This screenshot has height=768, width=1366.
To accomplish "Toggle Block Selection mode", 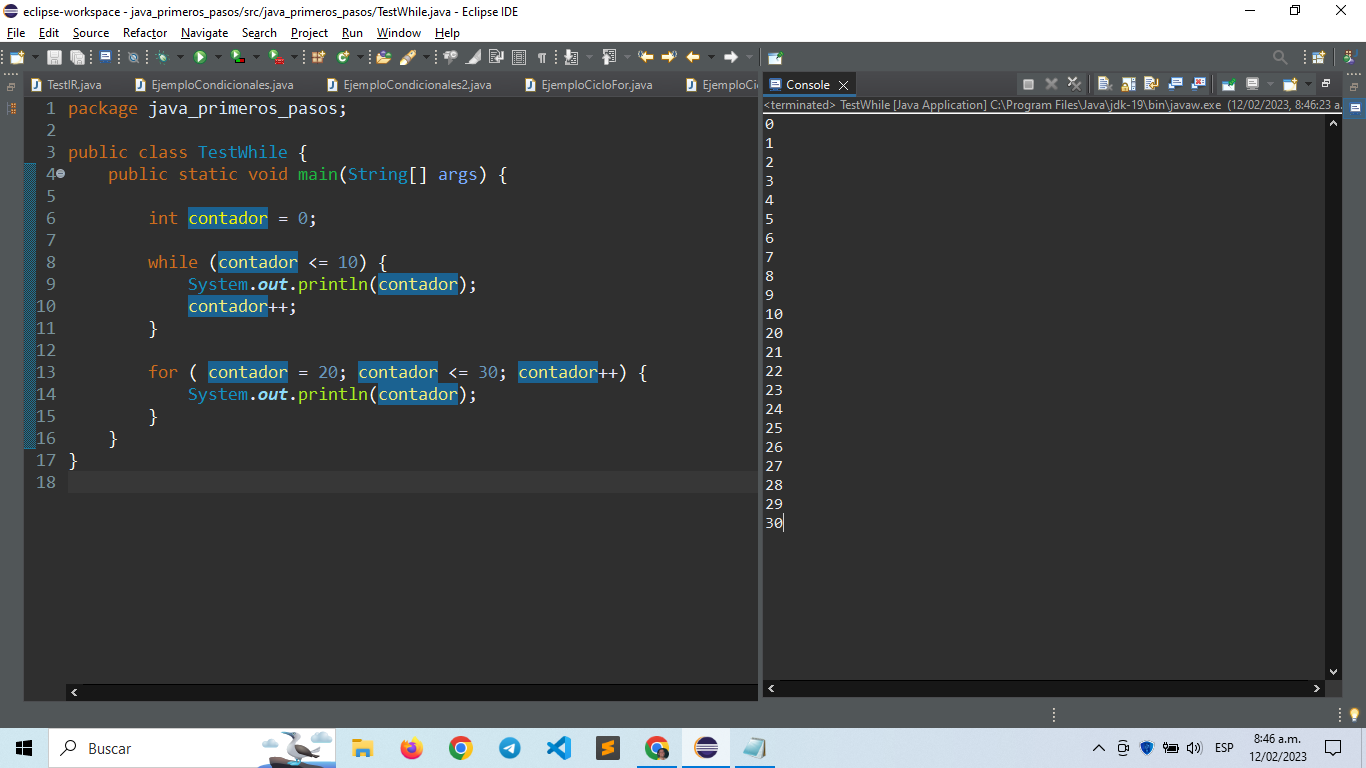I will click(520, 57).
